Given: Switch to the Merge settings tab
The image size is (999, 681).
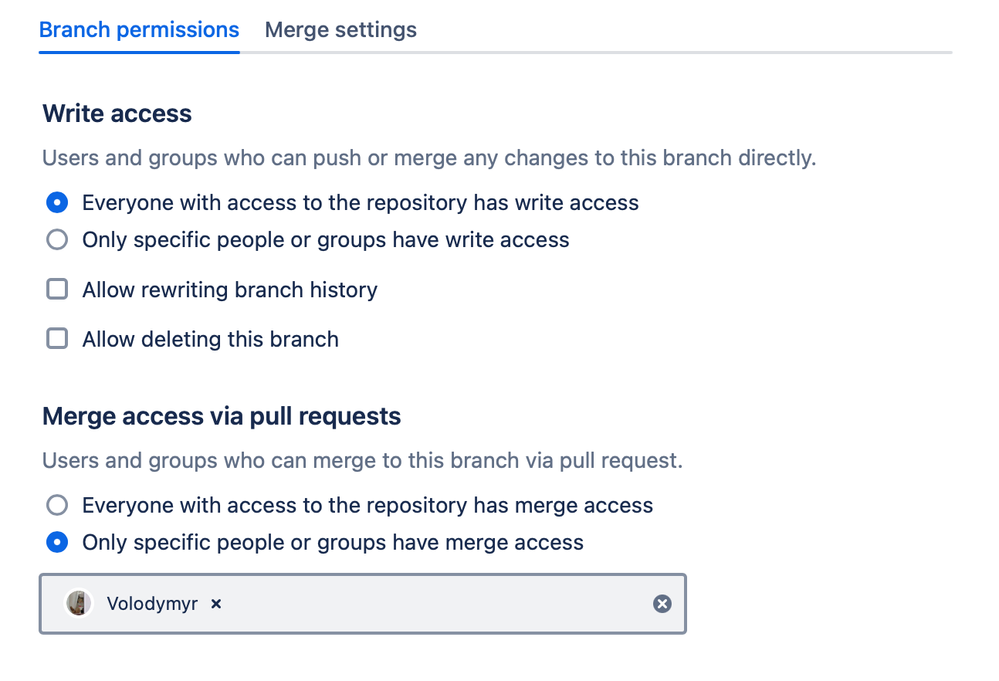Looking at the screenshot, I should click(340, 30).
